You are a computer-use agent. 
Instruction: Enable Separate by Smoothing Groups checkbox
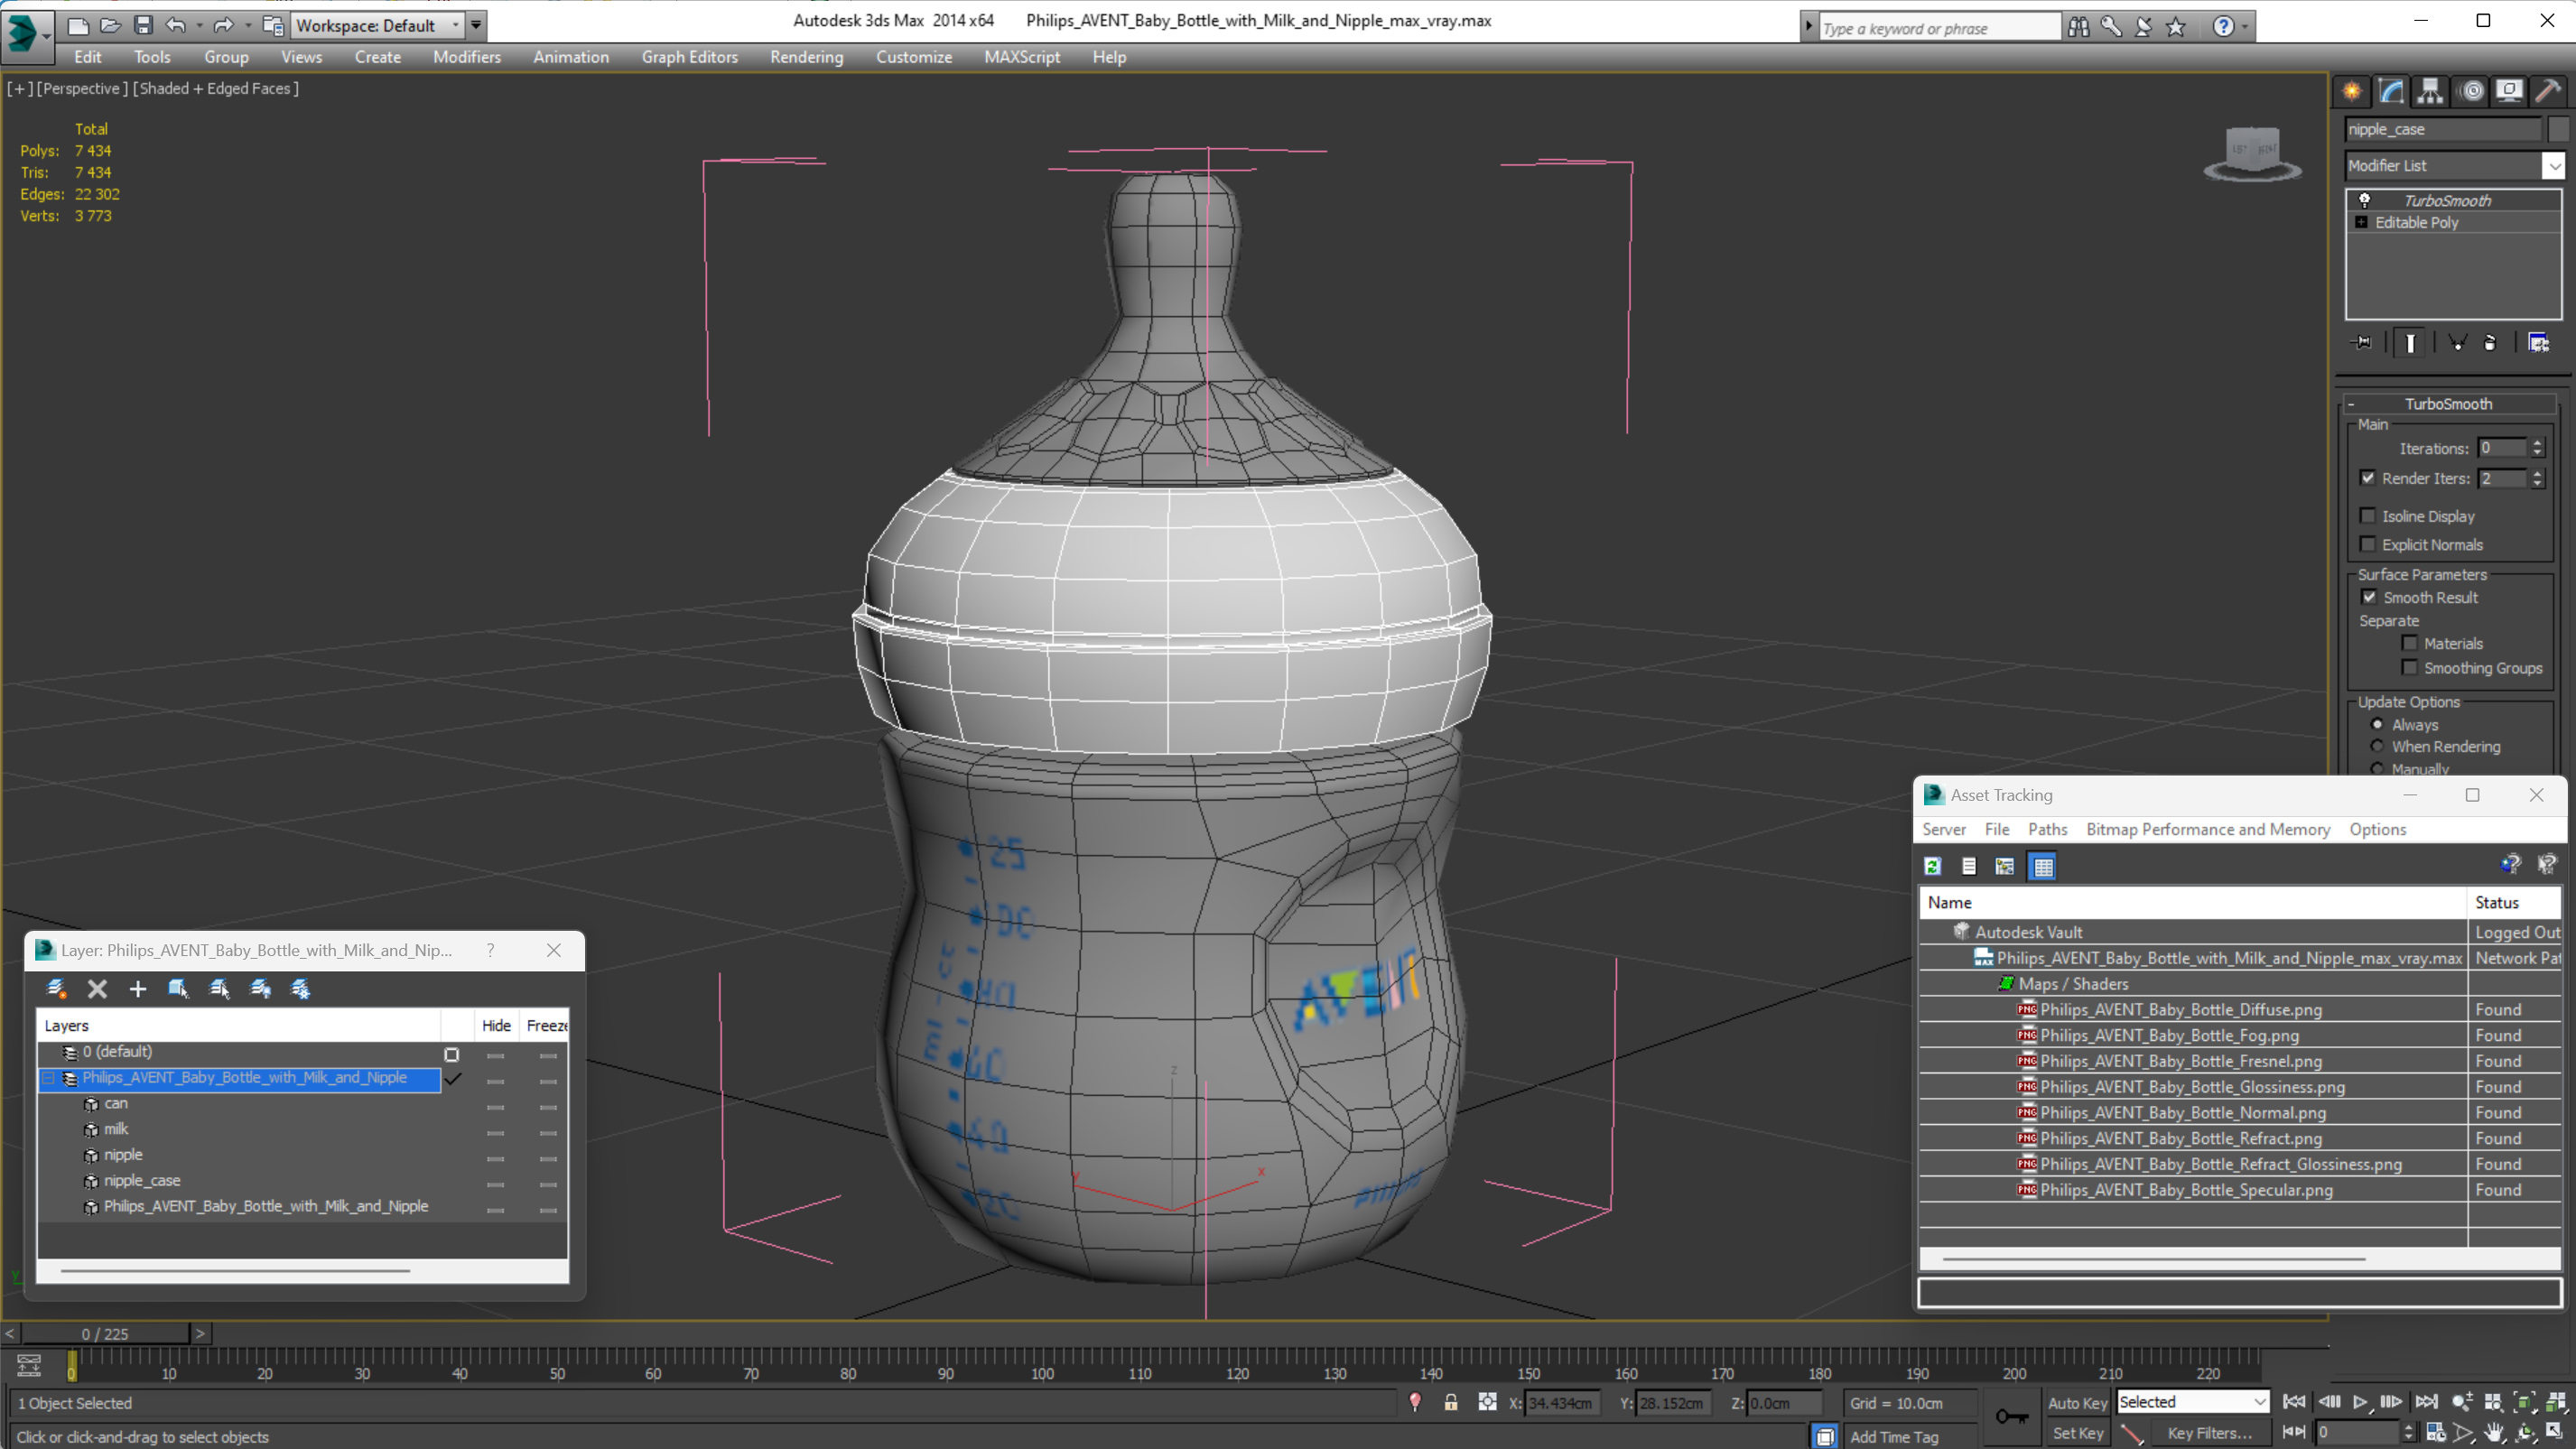(x=2410, y=667)
